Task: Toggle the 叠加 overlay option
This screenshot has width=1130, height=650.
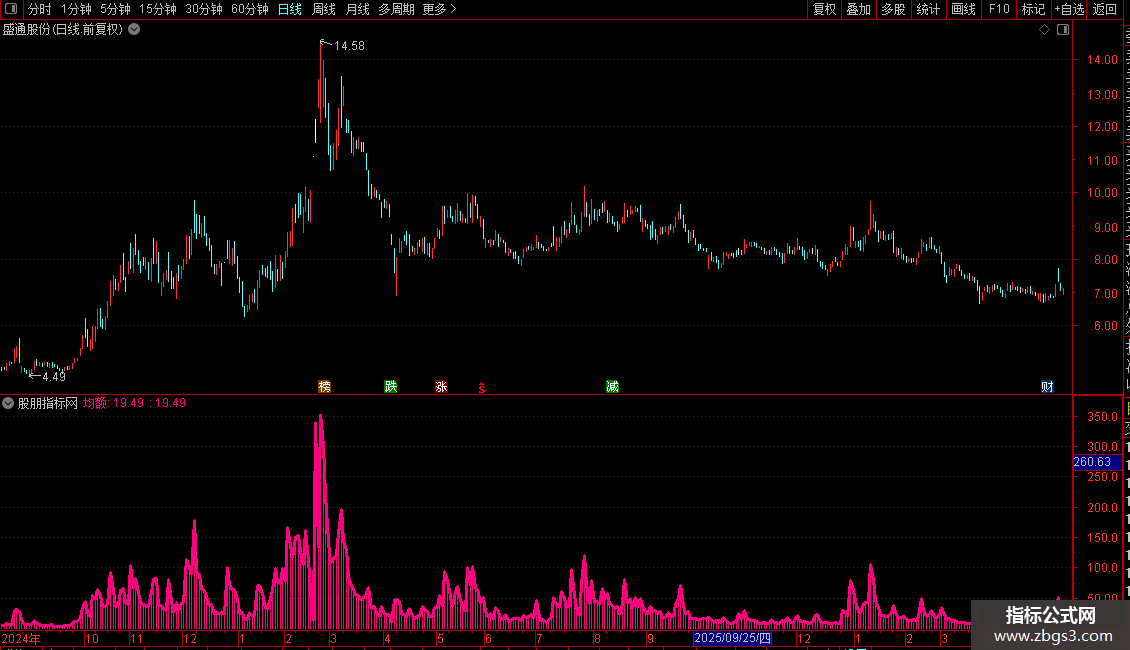Action: coord(858,9)
